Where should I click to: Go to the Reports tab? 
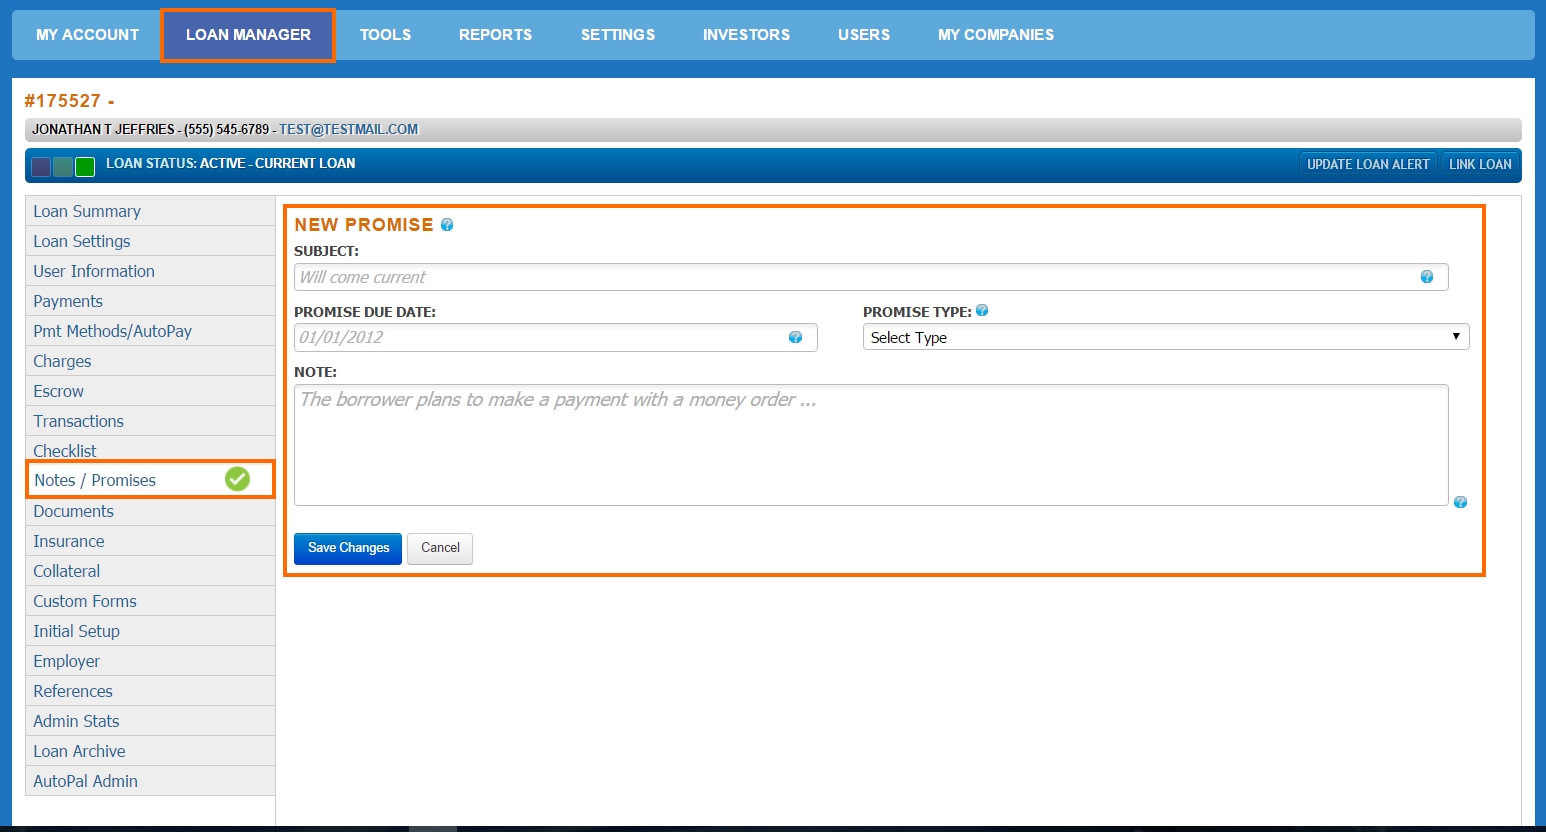pos(495,35)
